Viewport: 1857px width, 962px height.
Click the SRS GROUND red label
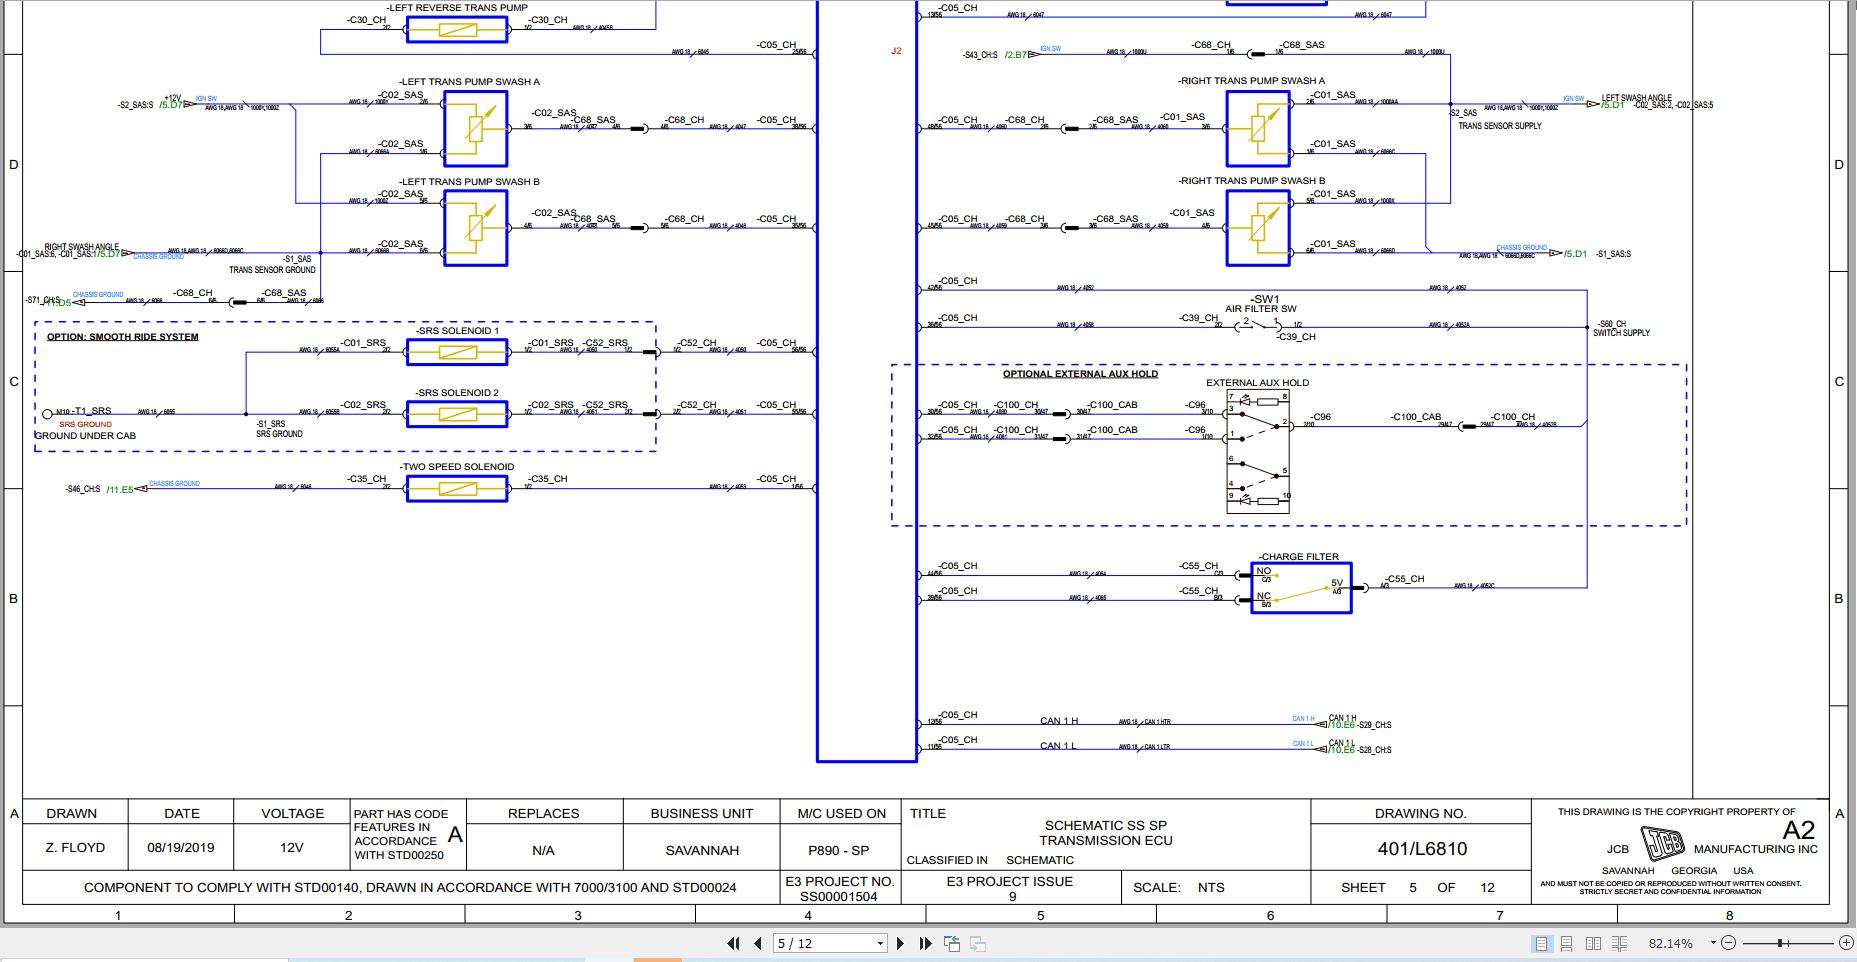[x=85, y=424]
